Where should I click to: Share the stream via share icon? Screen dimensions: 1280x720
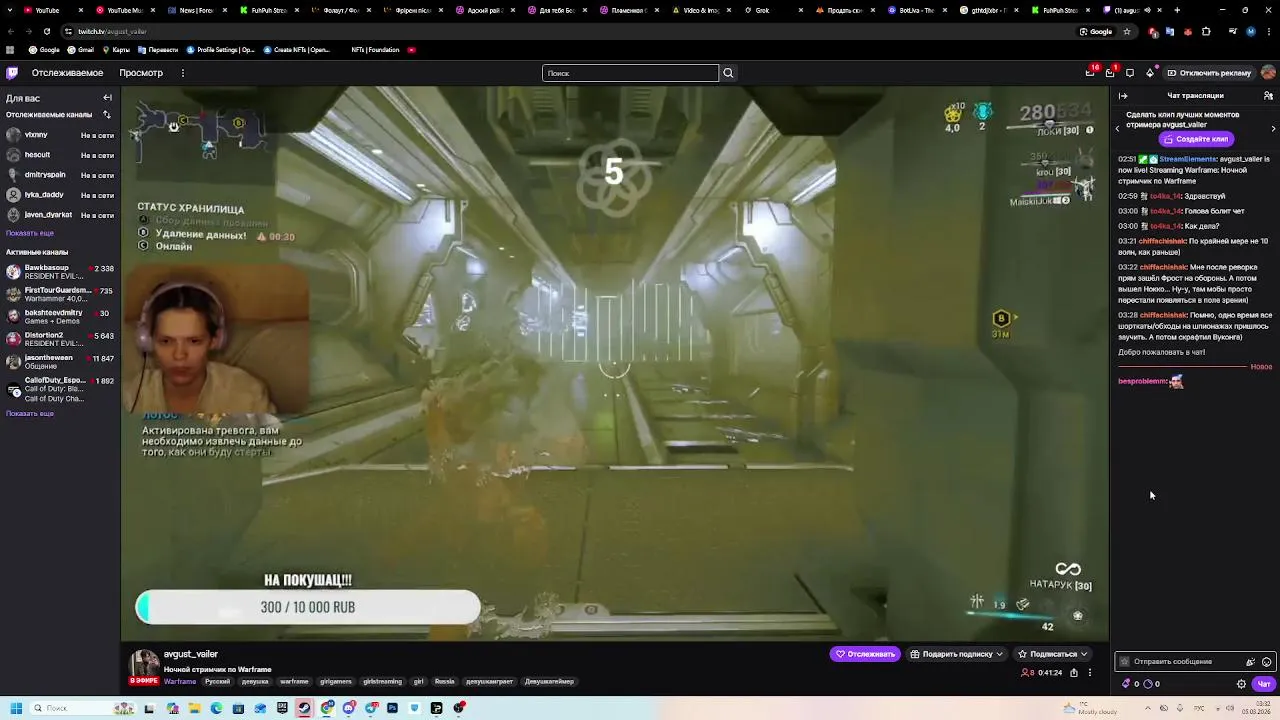[1074, 673]
